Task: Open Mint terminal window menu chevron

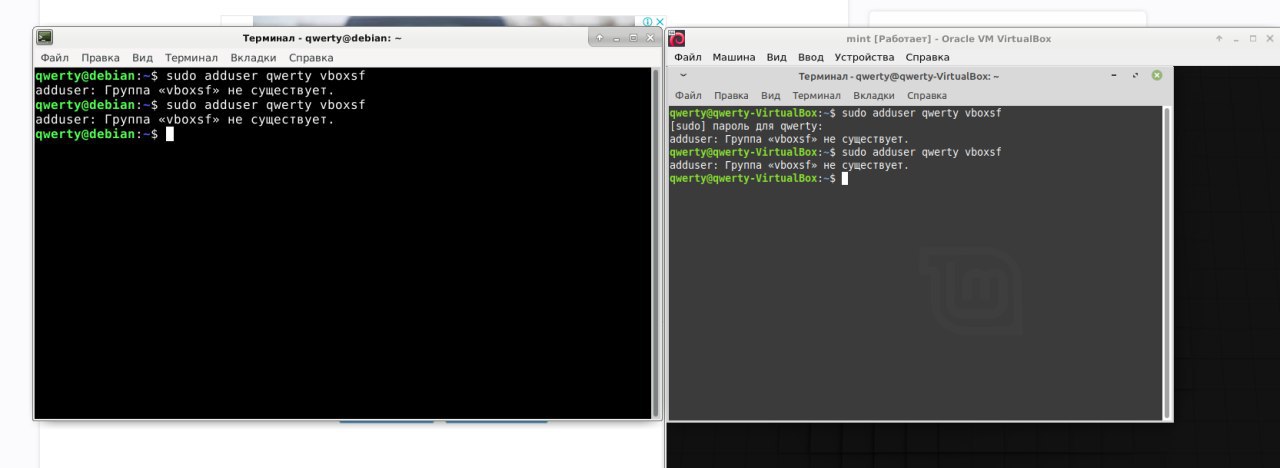Action: (683, 75)
